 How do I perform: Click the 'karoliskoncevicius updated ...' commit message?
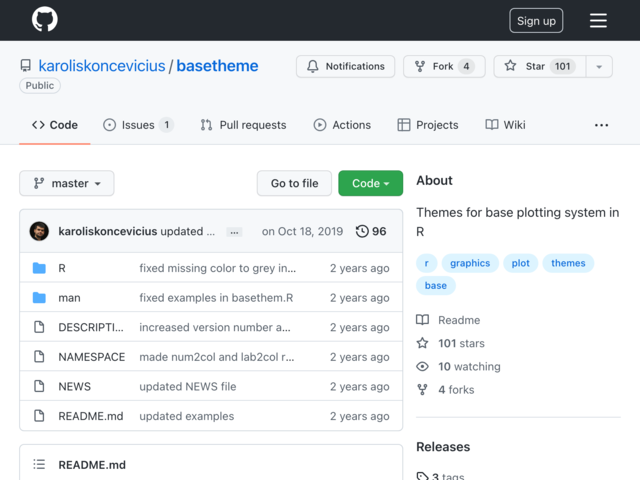pos(136,231)
